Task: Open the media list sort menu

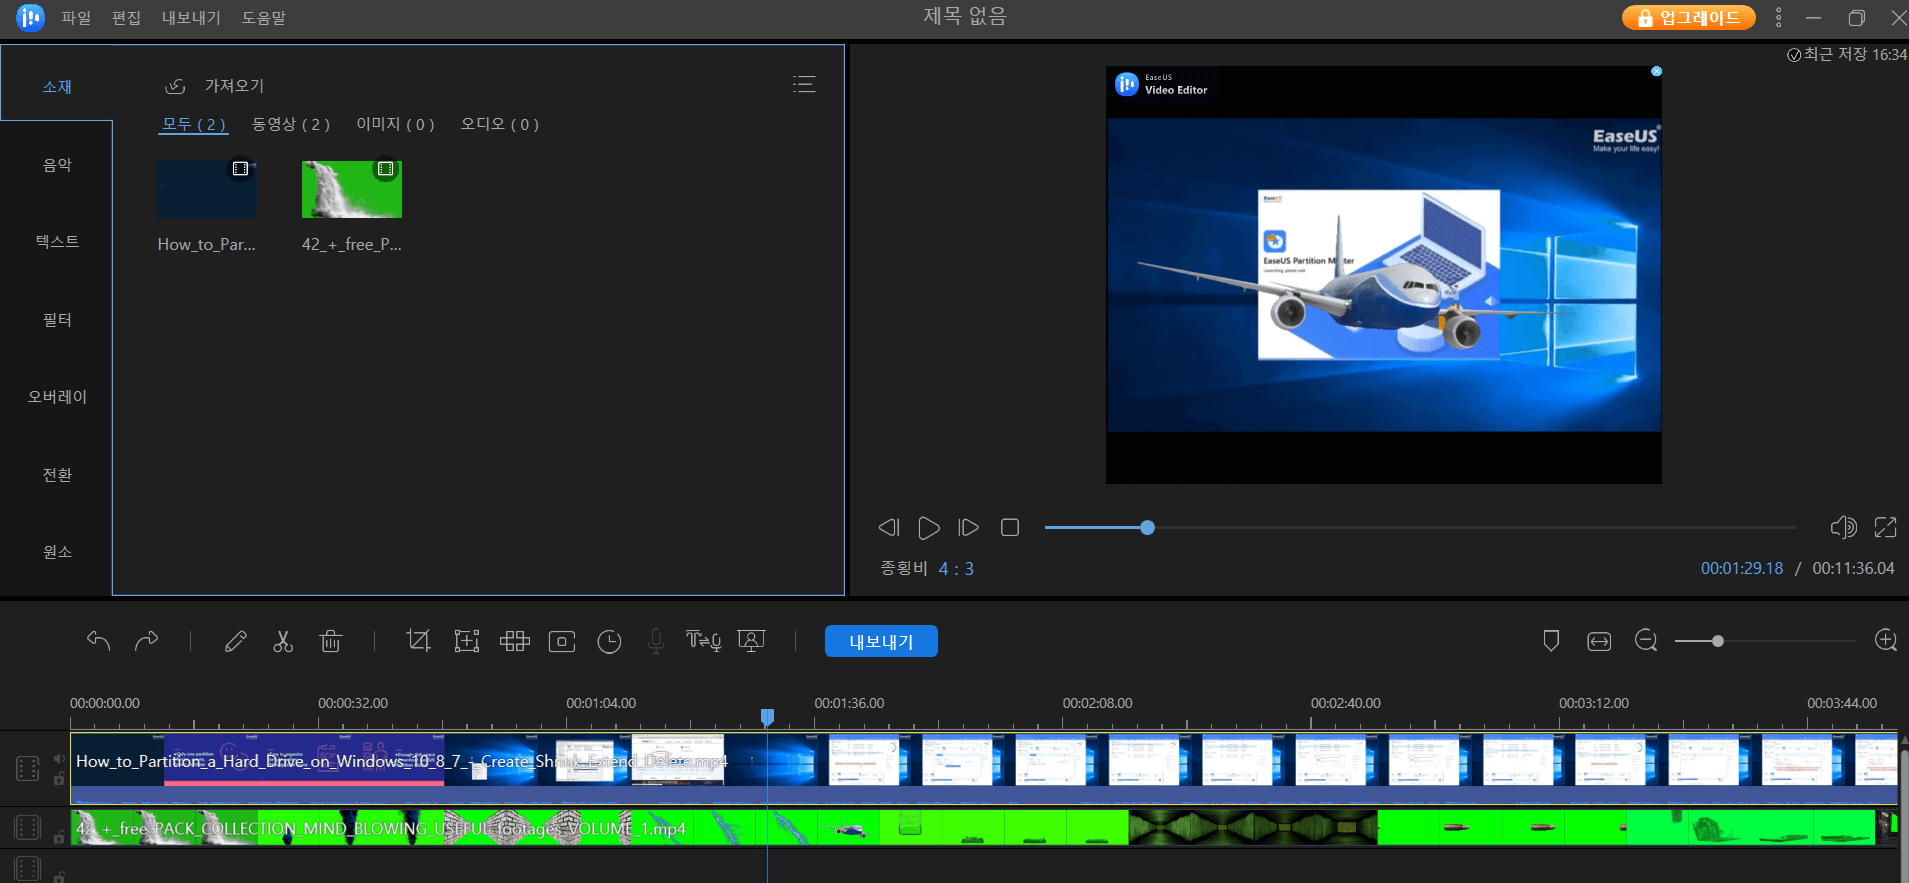Action: (x=804, y=85)
